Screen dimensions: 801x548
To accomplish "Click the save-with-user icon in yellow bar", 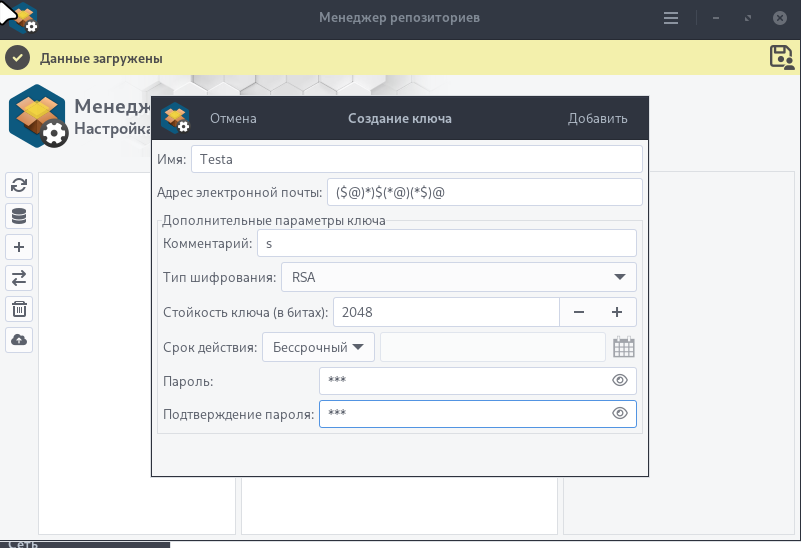I will [782, 58].
